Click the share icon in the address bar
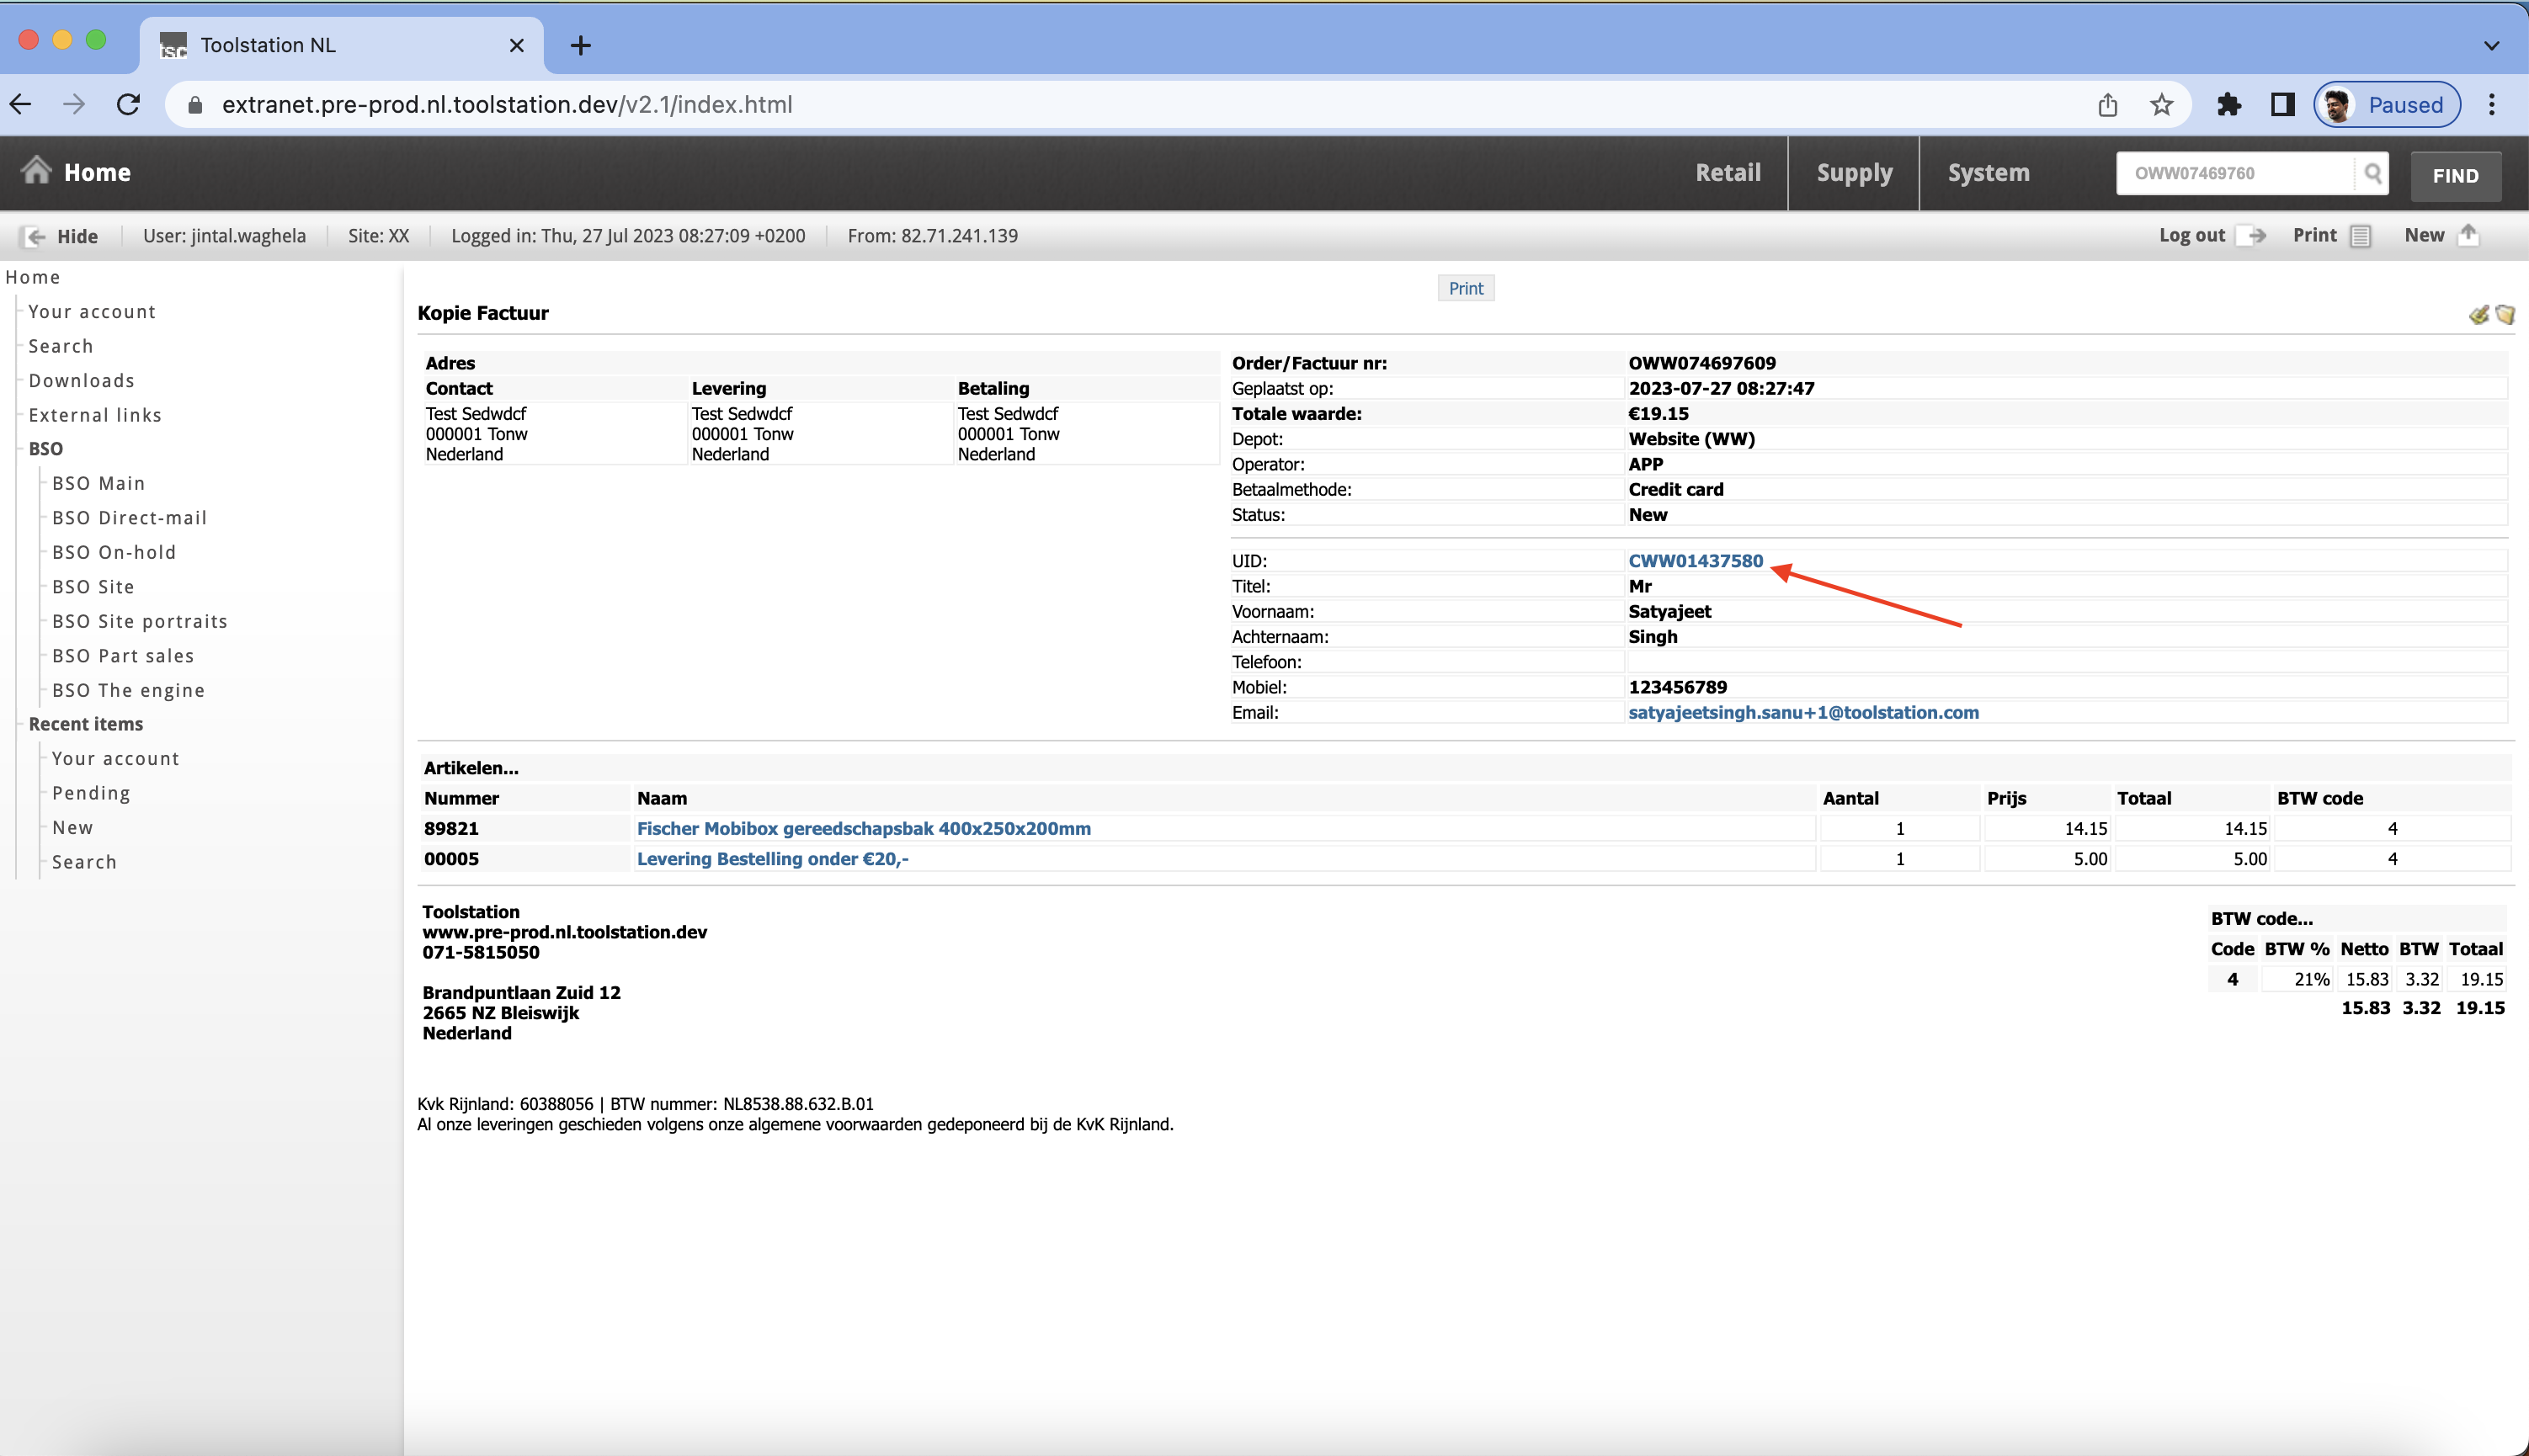2529x1456 pixels. pos(2108,104)
